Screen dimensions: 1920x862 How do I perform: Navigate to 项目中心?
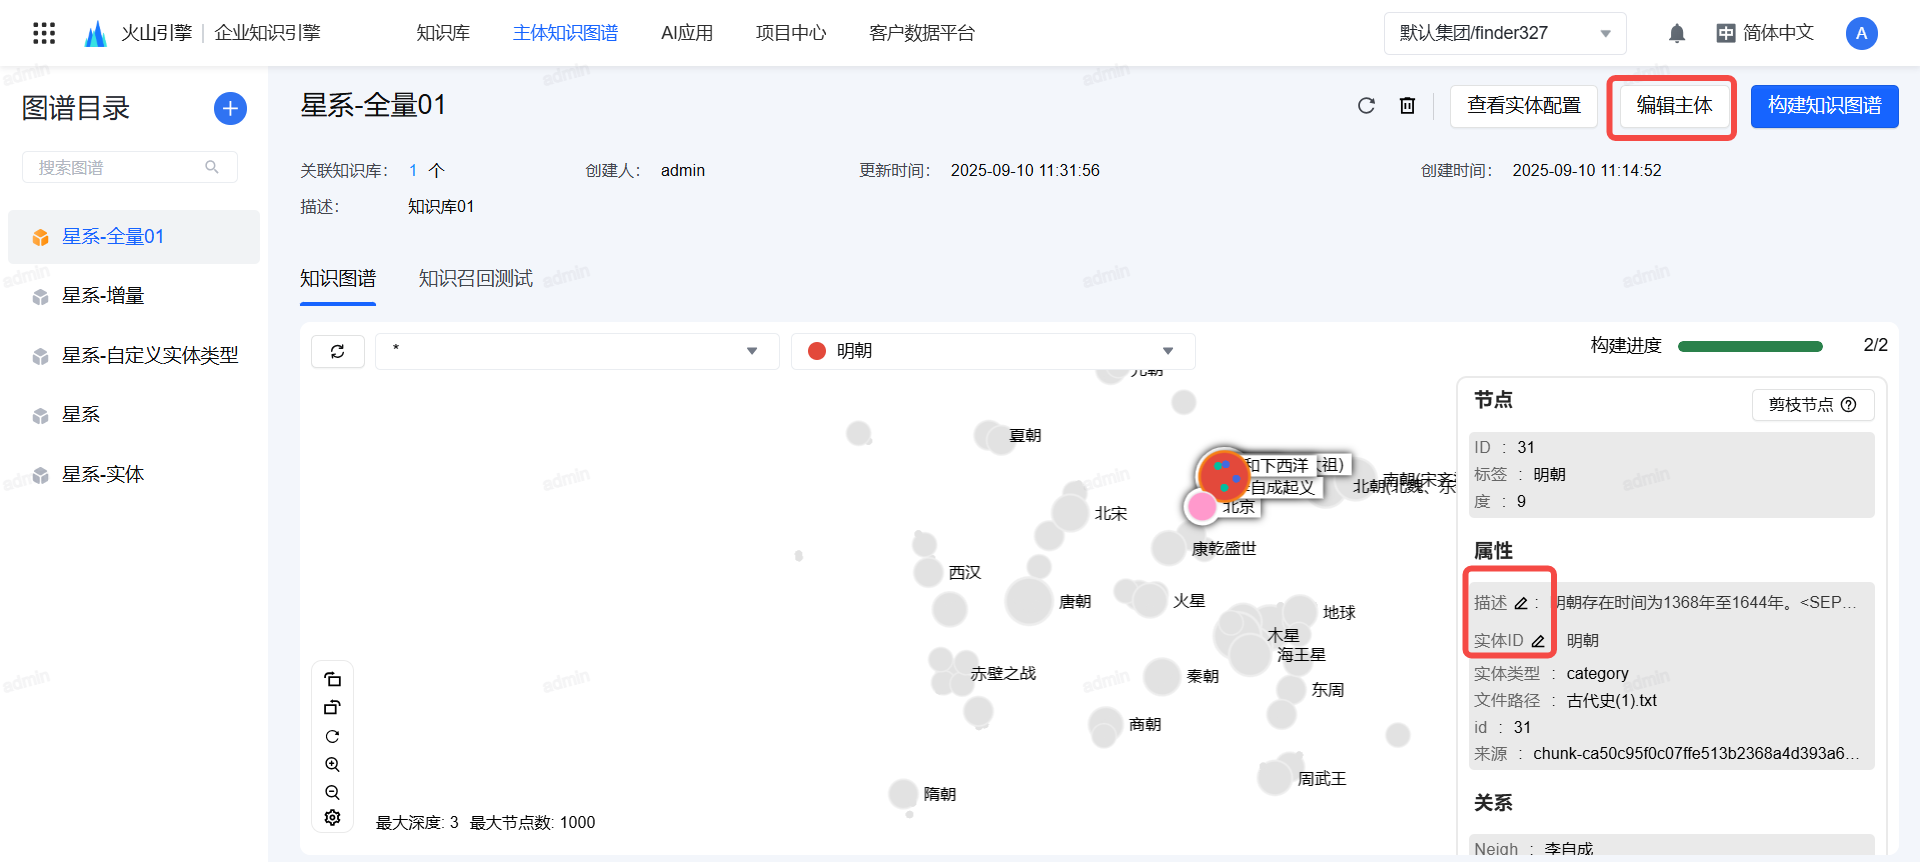tap(791, 33)
